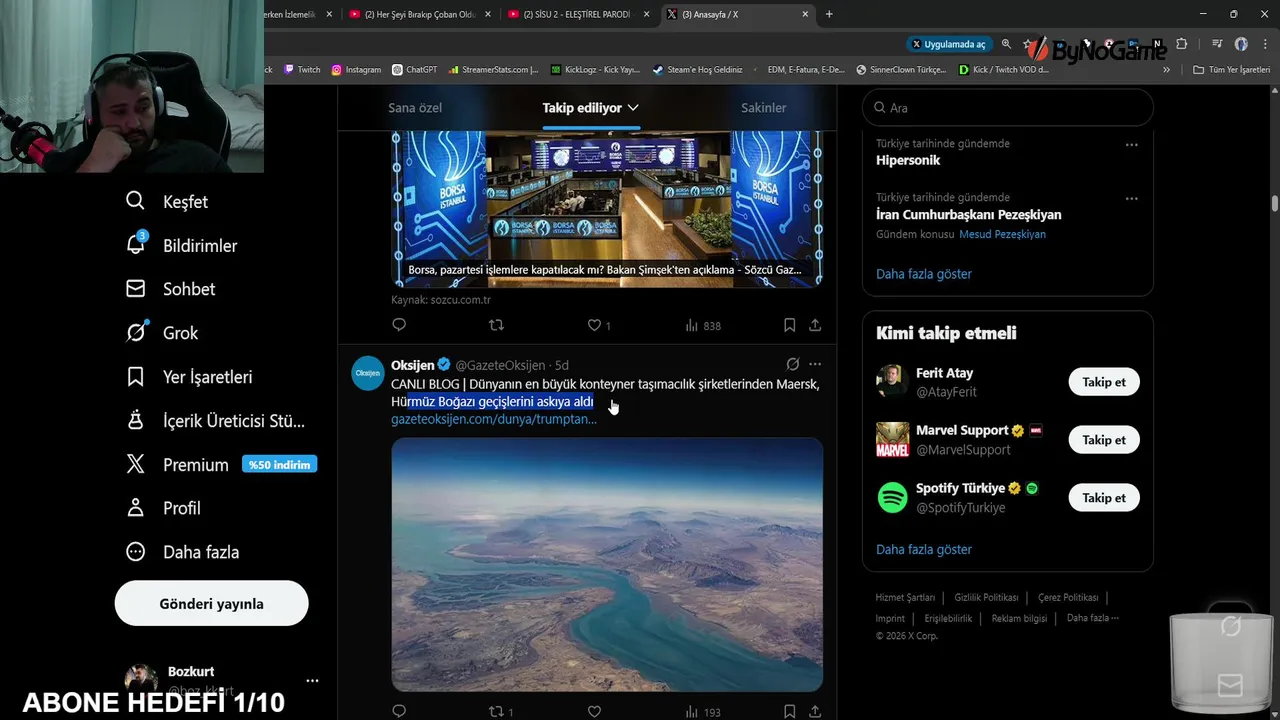Expand hidden bookmarks overflow chevron

(x=1166, y=70)
